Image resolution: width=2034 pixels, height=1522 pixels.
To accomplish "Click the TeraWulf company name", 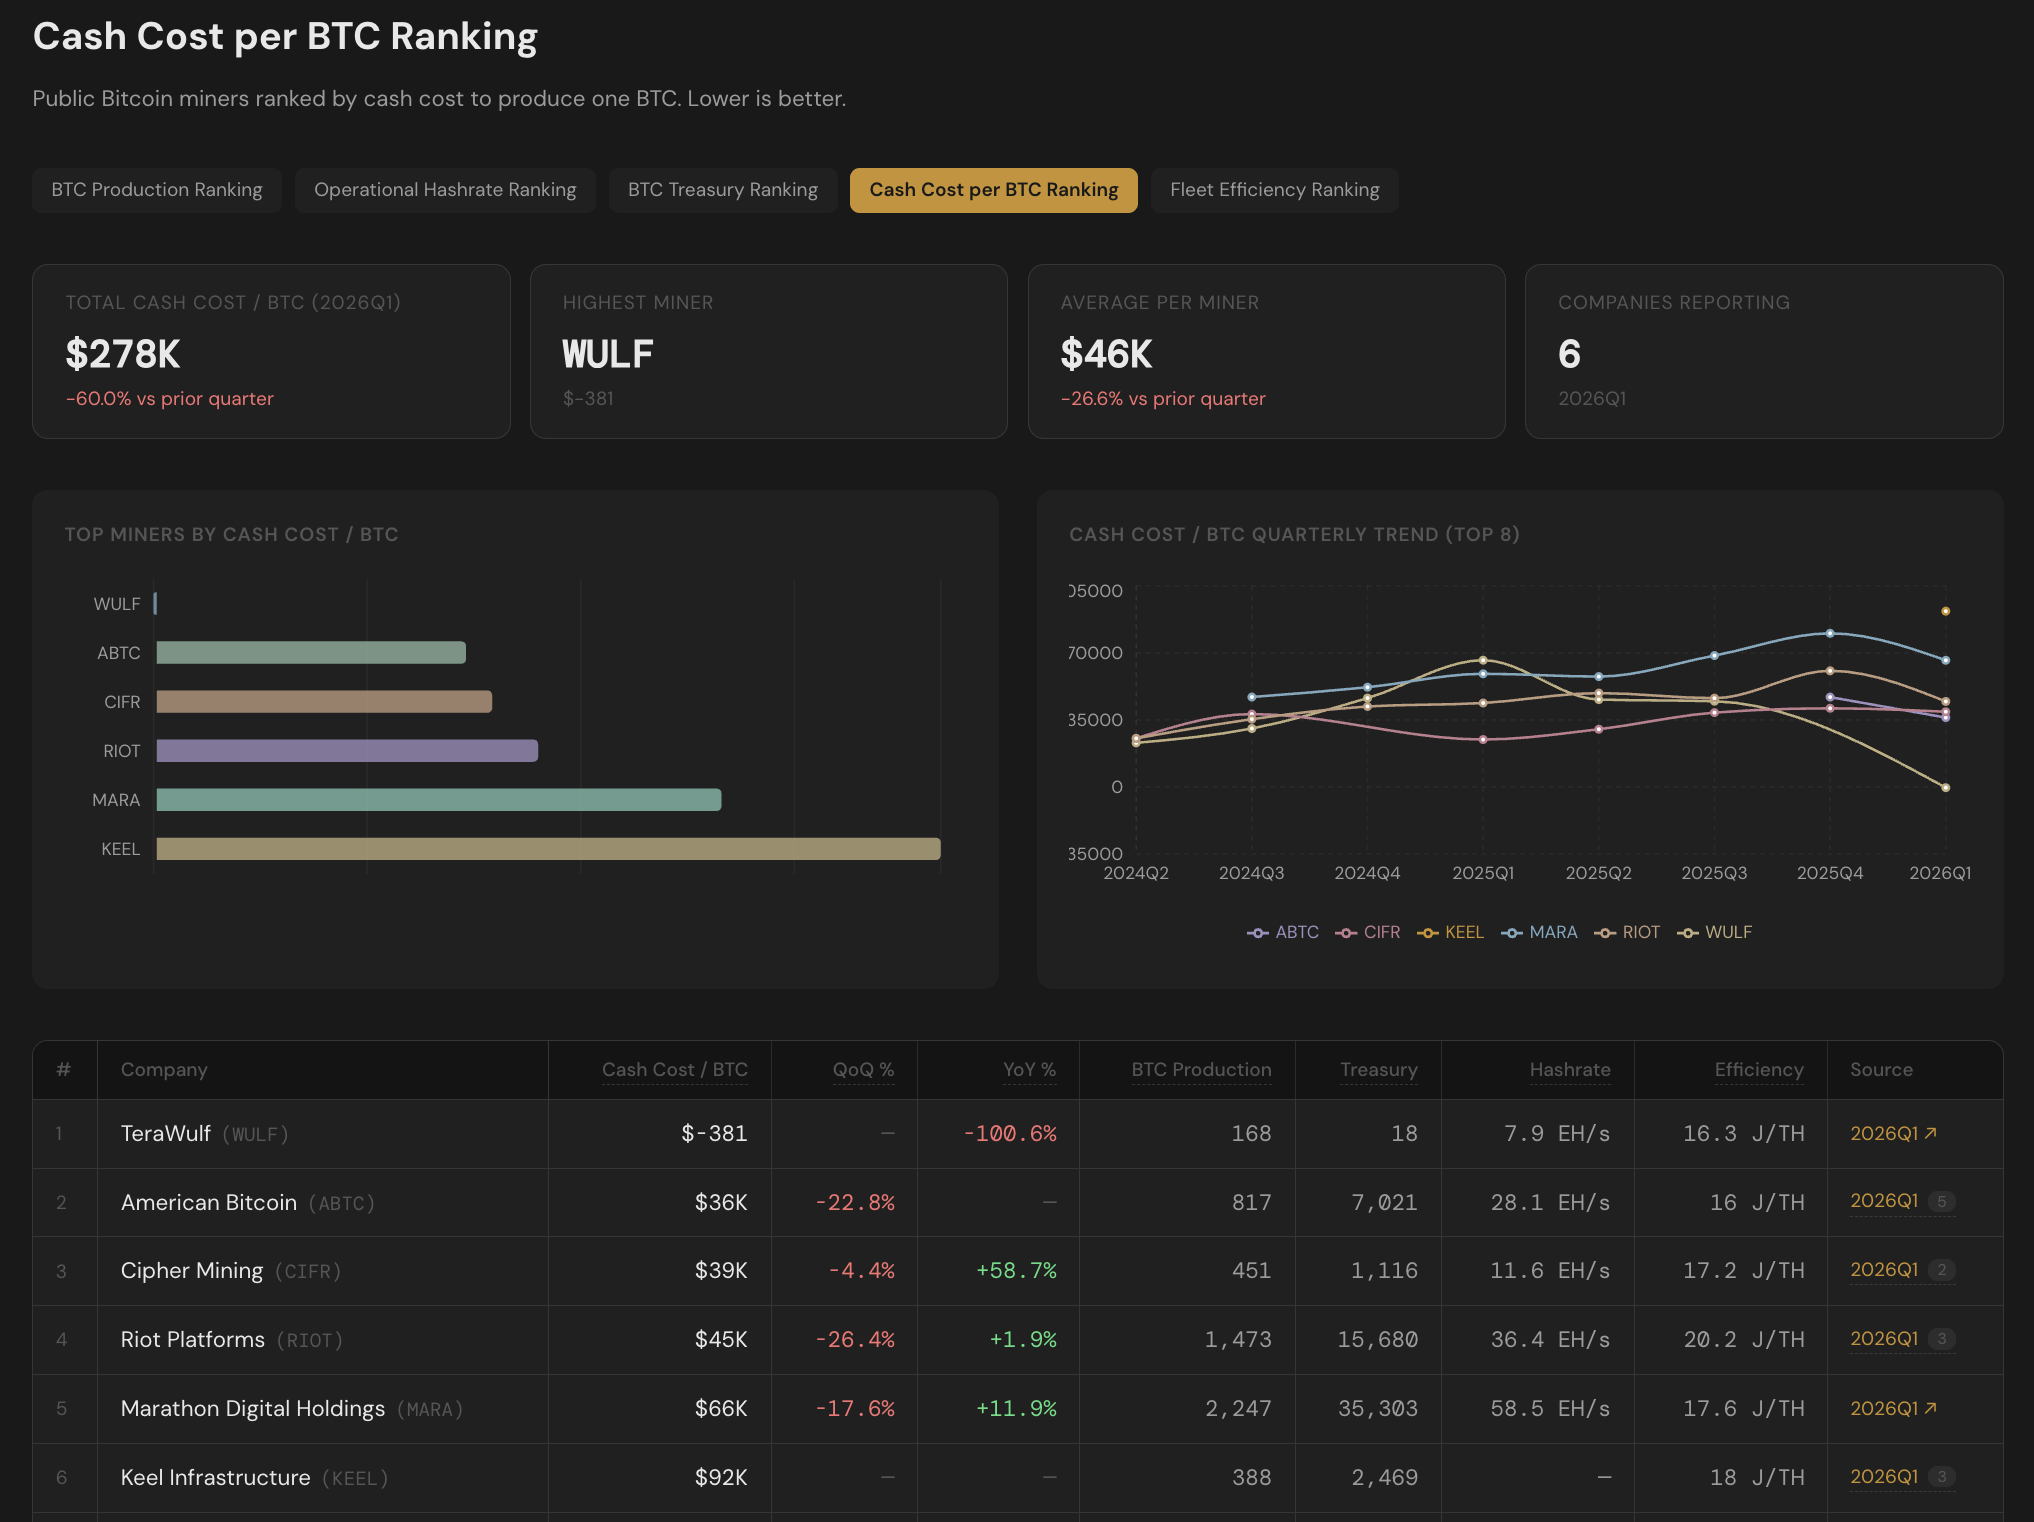I will pos(166,1133).
